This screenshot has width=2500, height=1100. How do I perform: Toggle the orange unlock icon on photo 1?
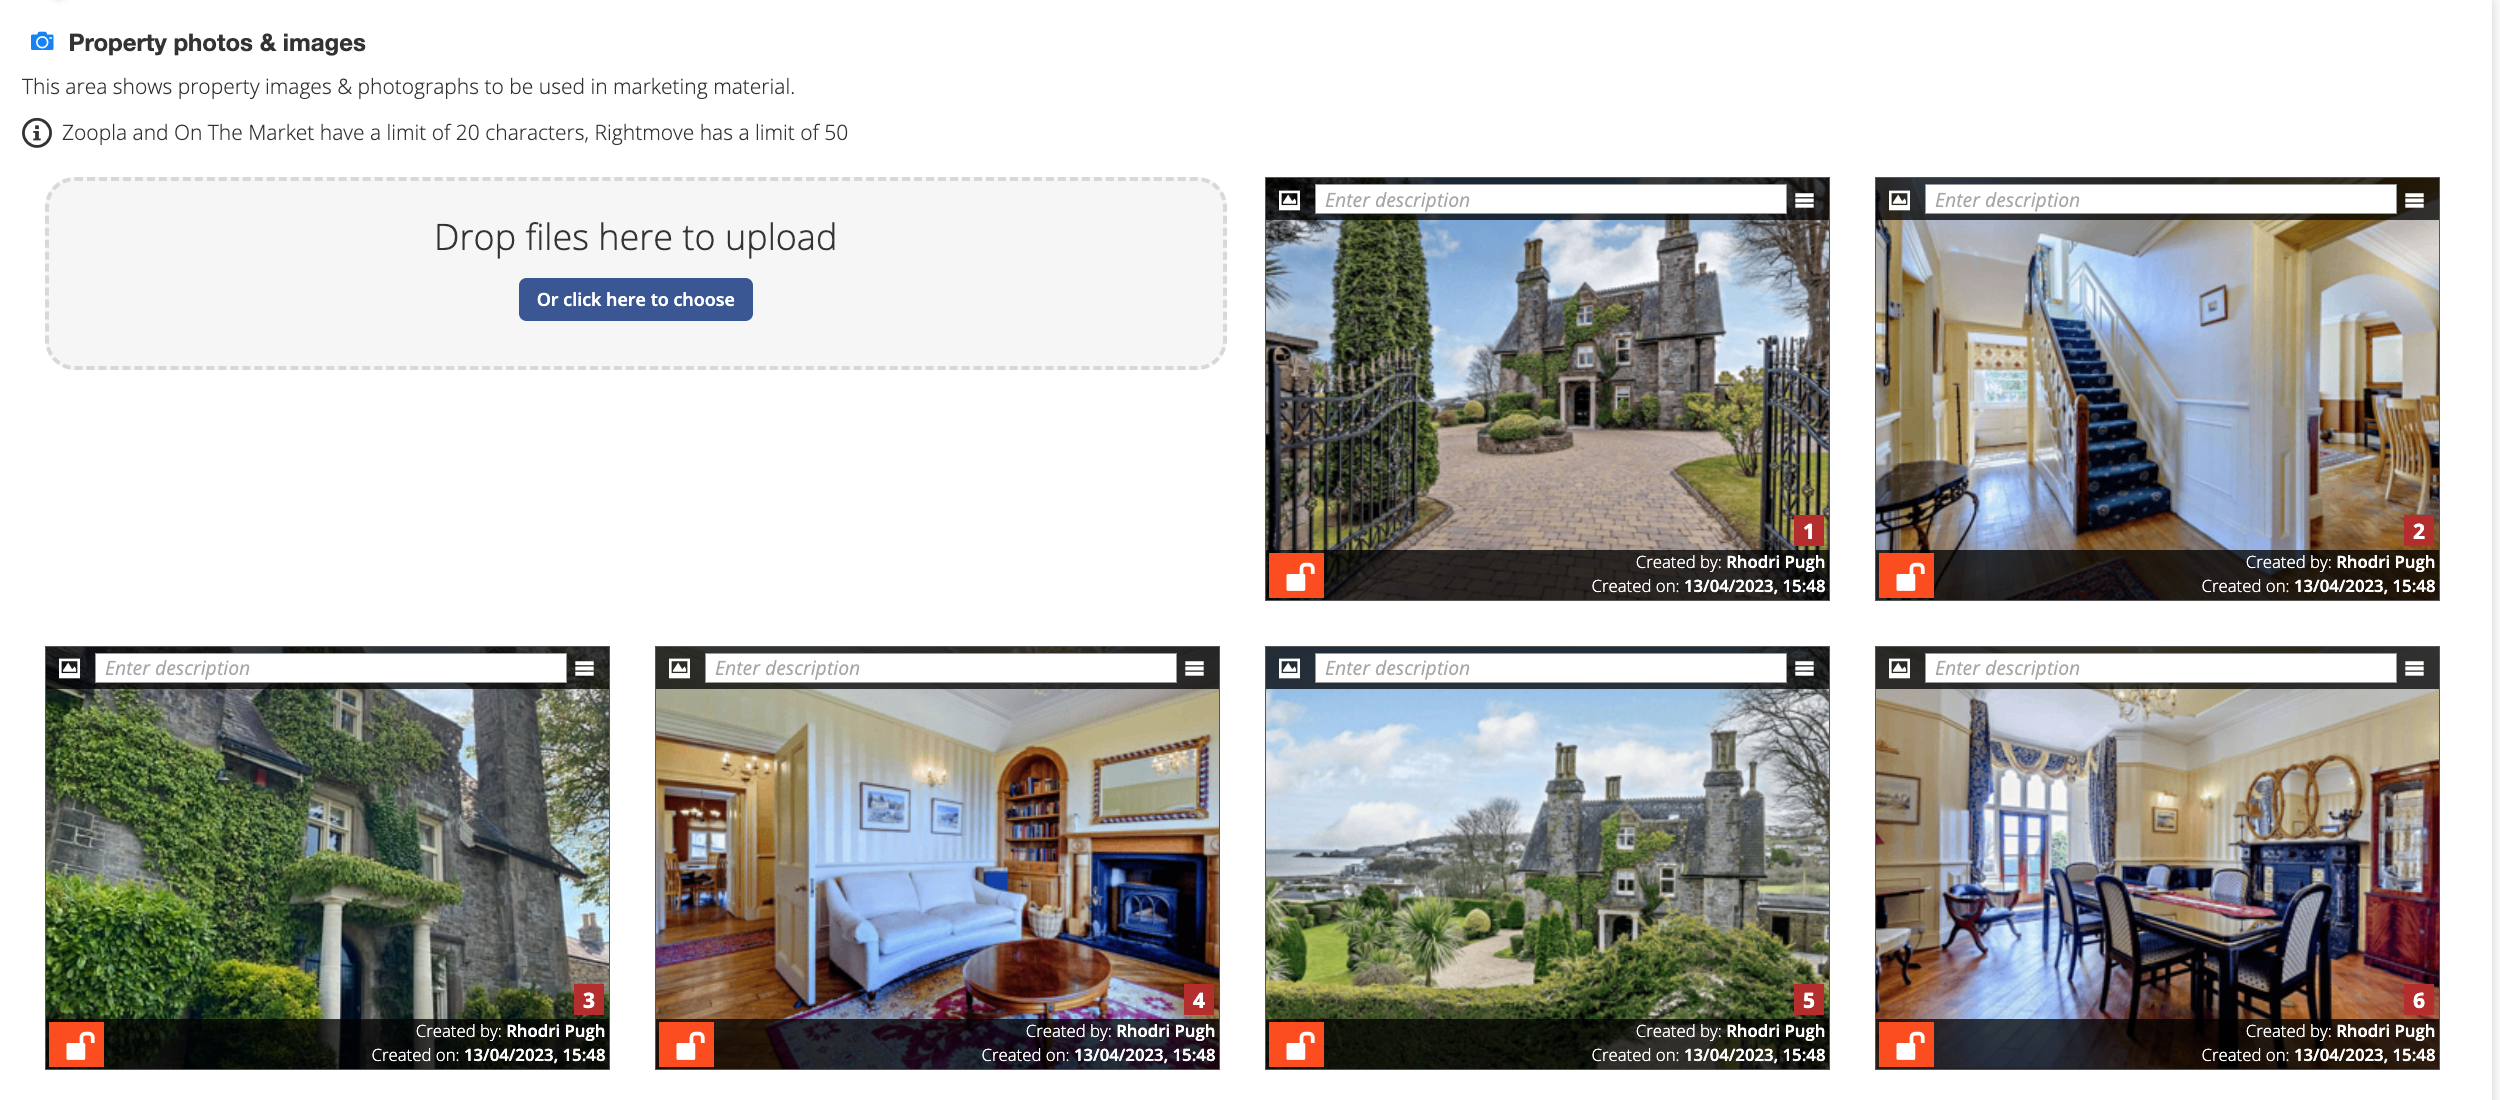click(1297, 576)
